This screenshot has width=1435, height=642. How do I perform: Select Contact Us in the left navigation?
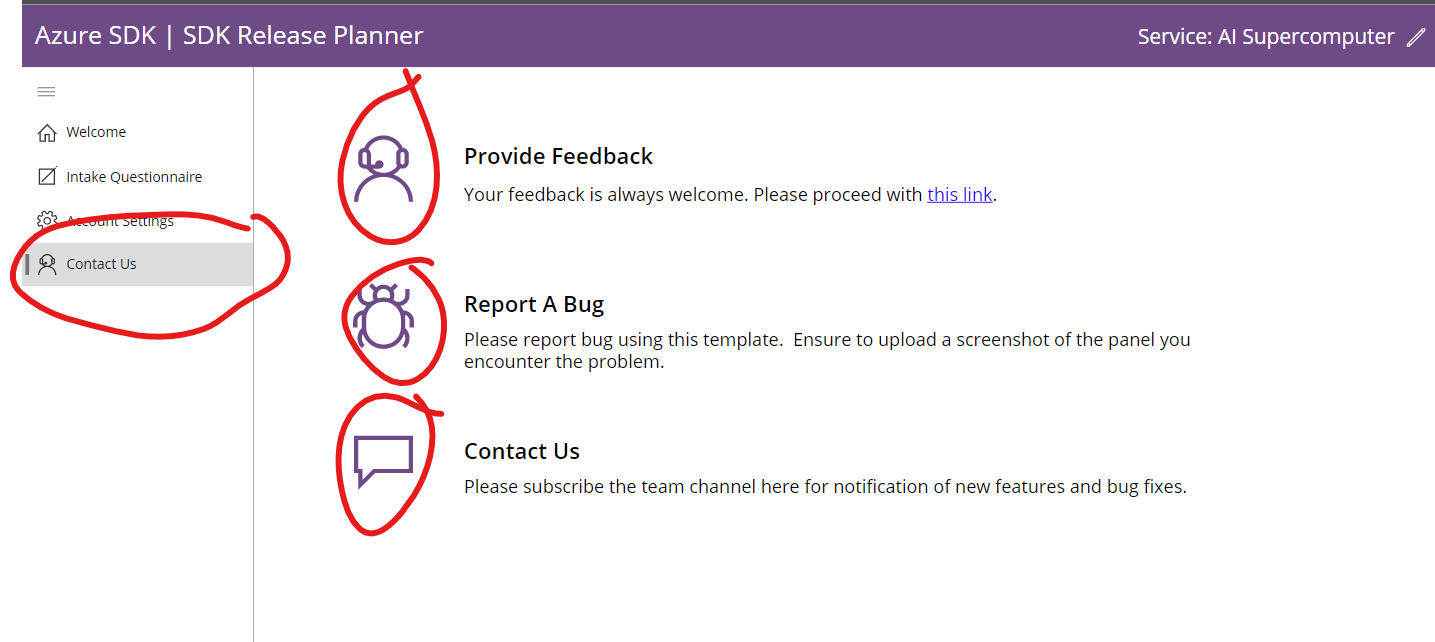click(101, 263)
